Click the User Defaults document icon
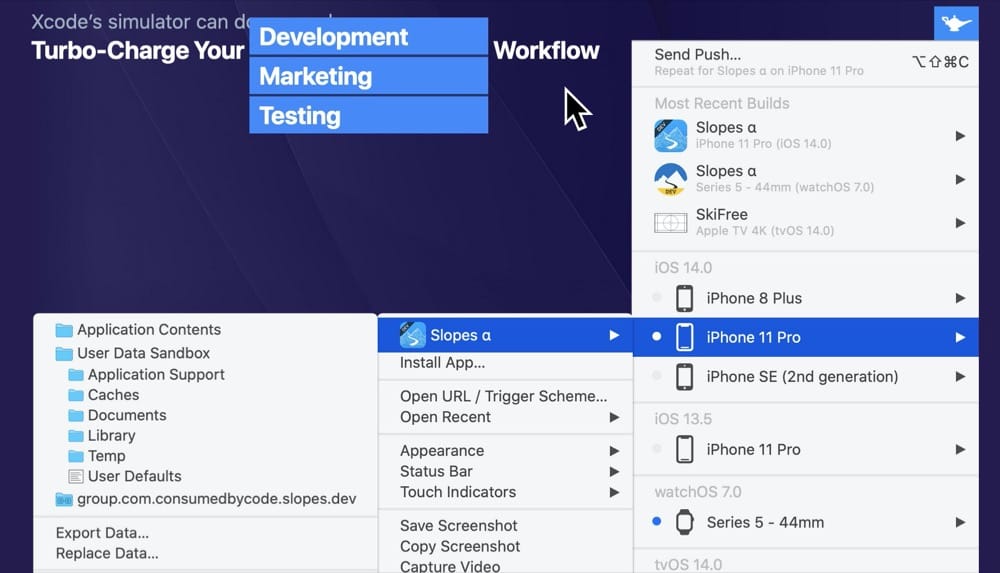This screenshot has width=1000, height=573. pyautogui.click(x=76, y=476)
